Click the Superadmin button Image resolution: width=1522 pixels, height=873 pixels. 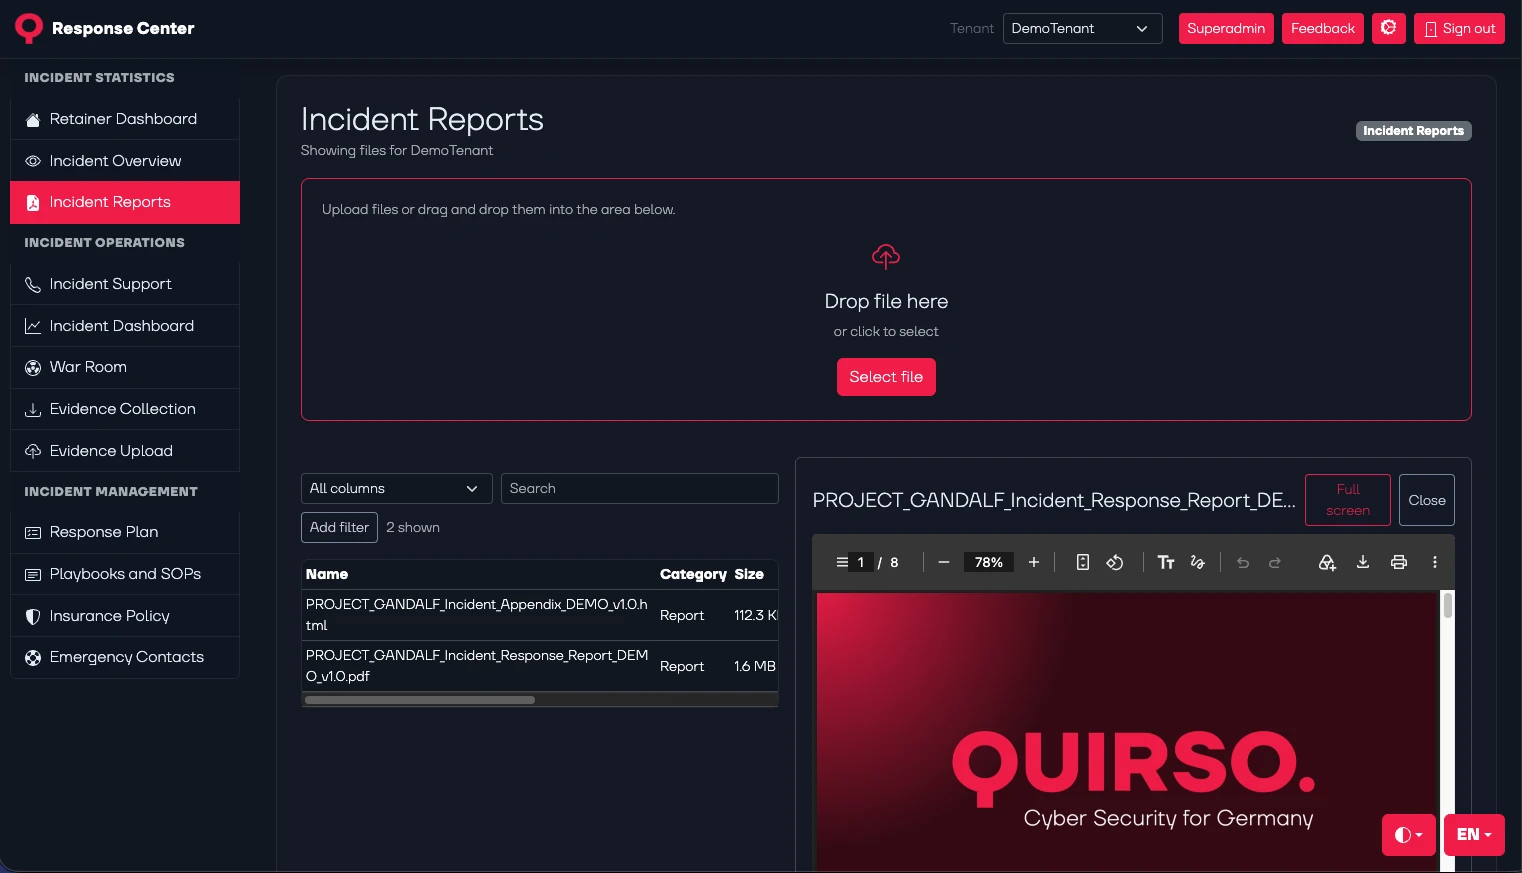click(1226, 28)
